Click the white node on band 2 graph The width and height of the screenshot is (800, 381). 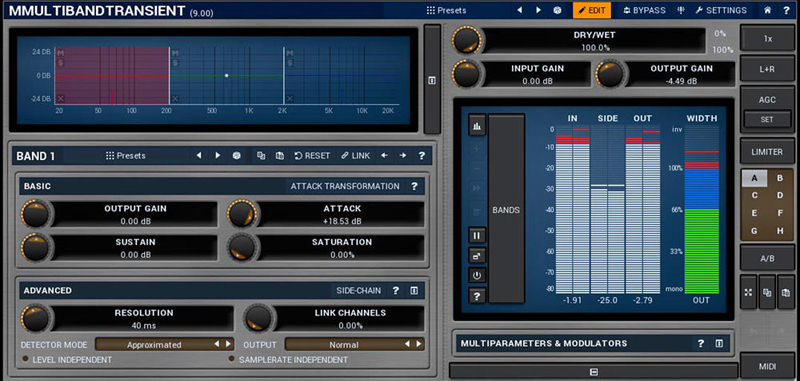227,75
